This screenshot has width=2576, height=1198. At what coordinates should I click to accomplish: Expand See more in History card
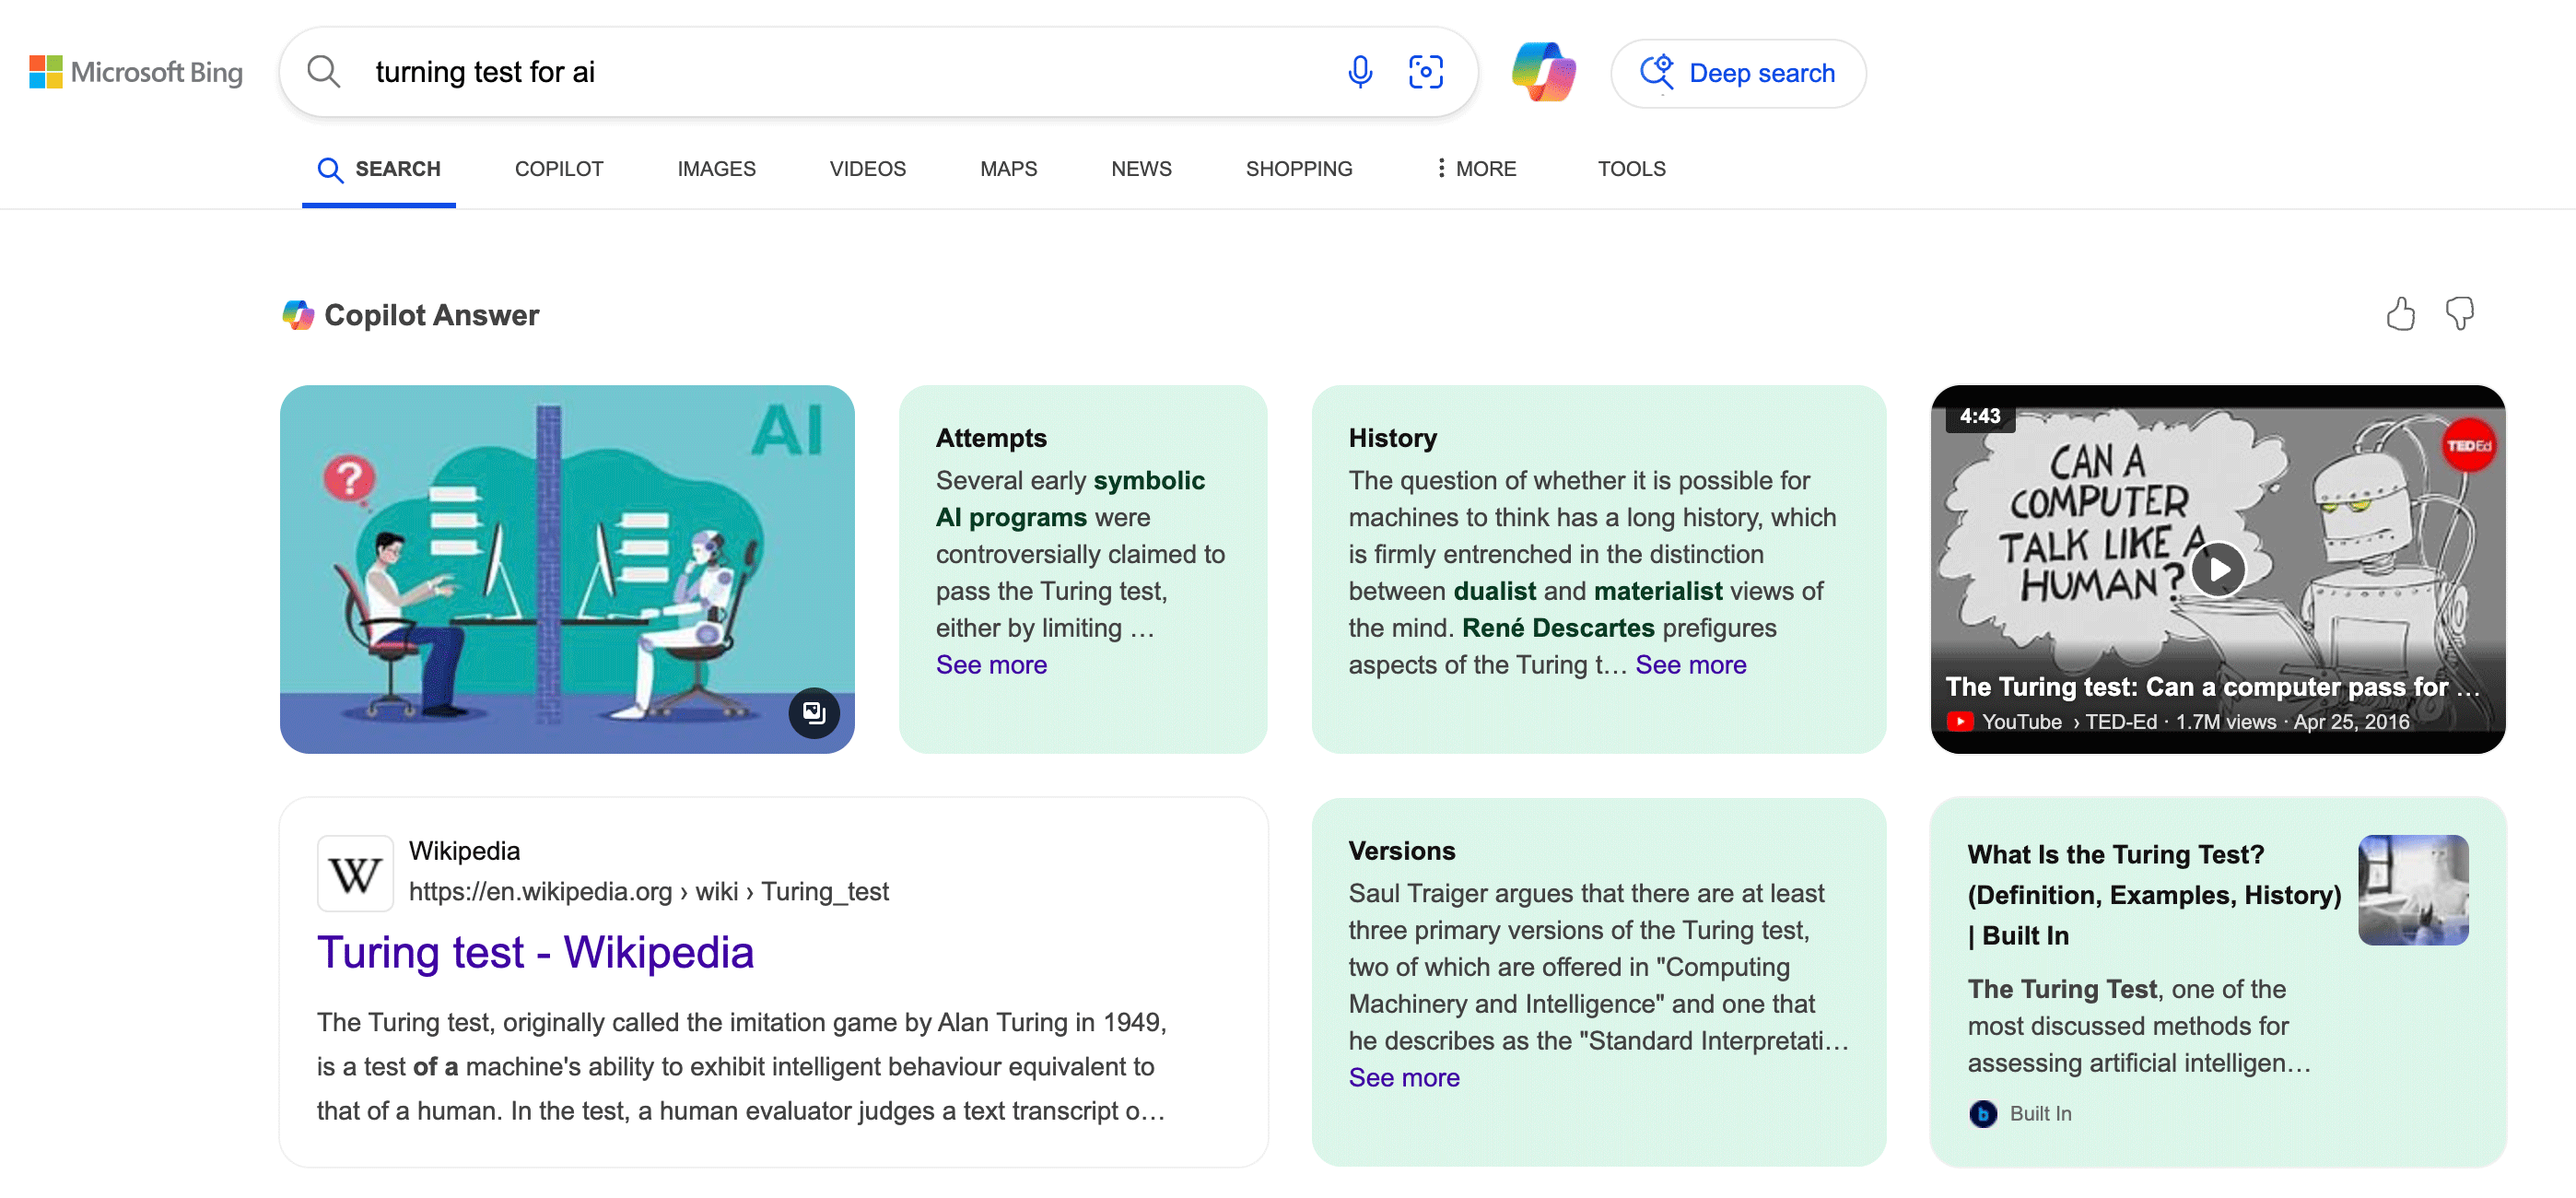click(1690, 665)
